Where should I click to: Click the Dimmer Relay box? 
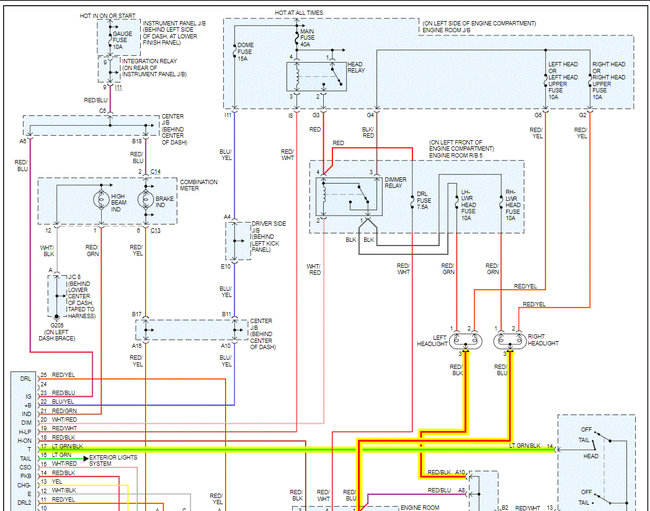(349, 197)
